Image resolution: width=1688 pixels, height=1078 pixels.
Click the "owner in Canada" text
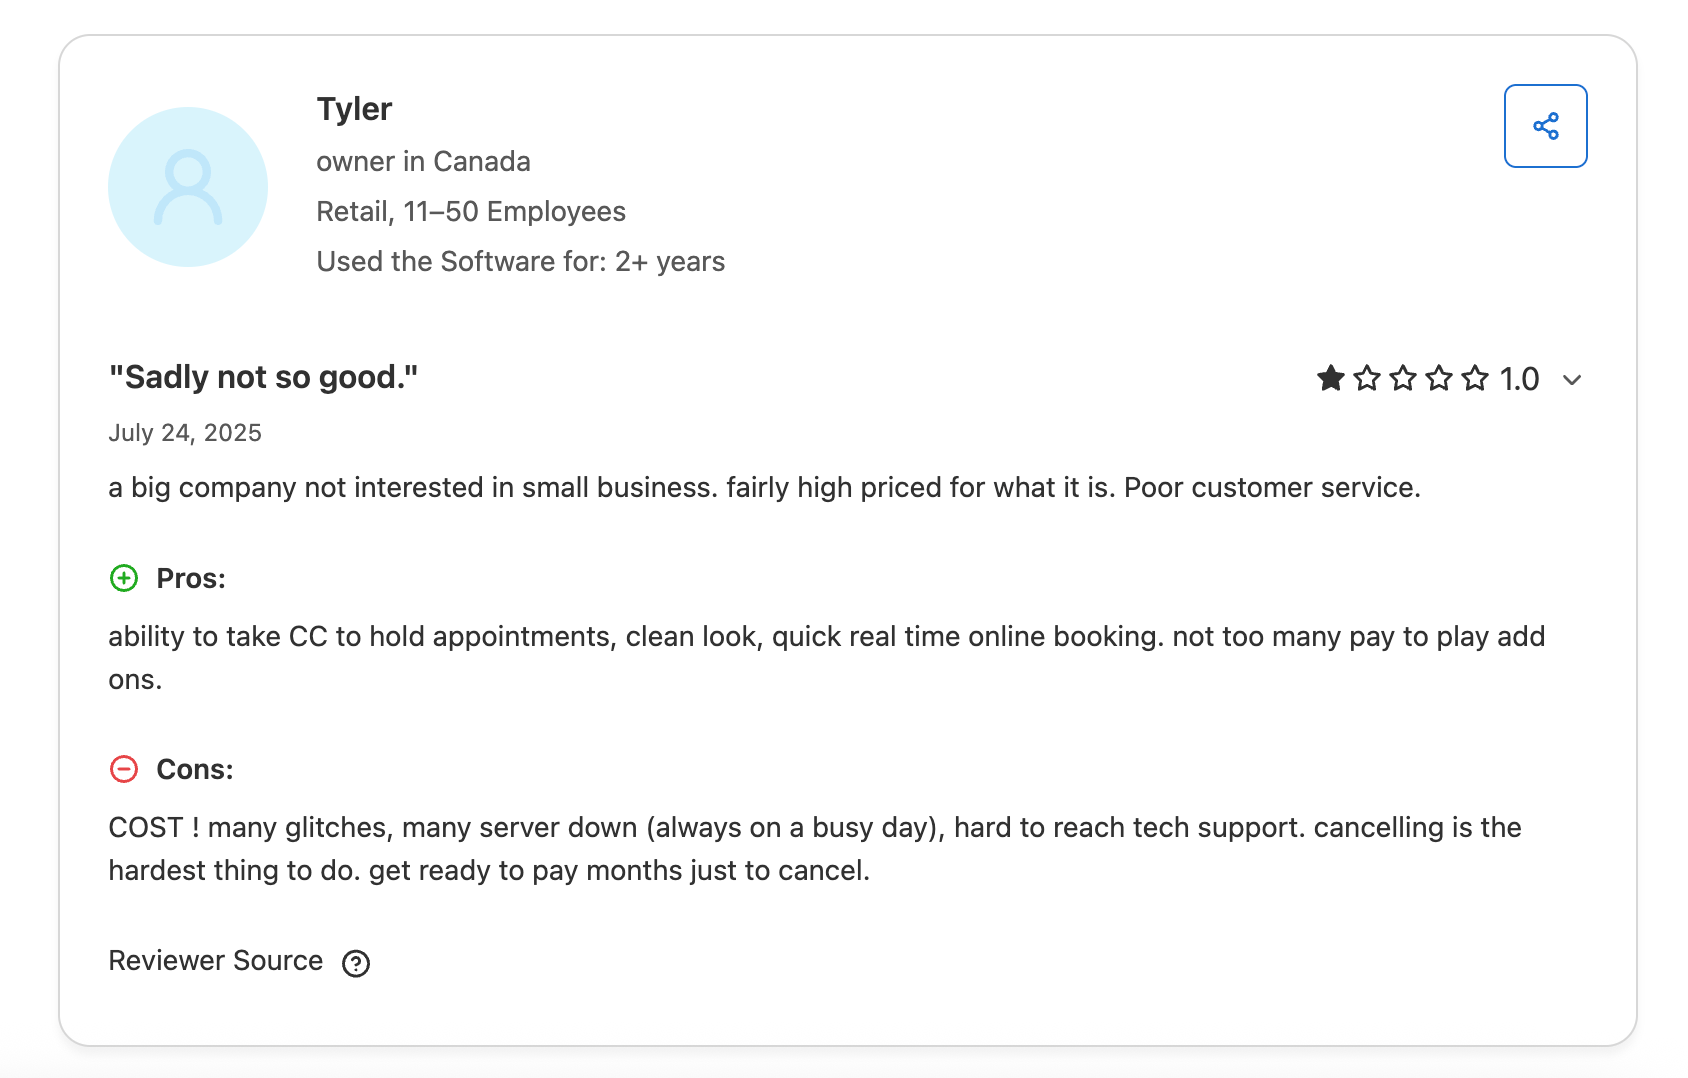(x=423, y=162)
